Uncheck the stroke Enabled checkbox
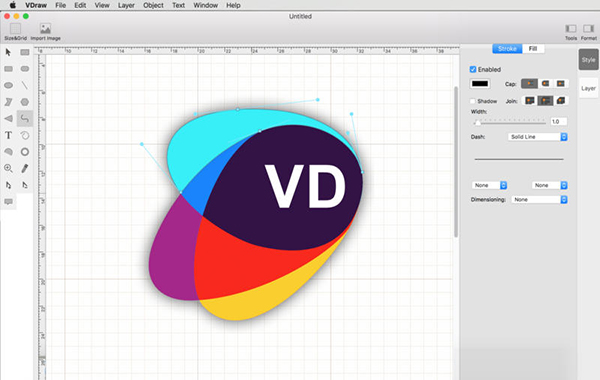The image size is (600, 380). coord(473,69)
